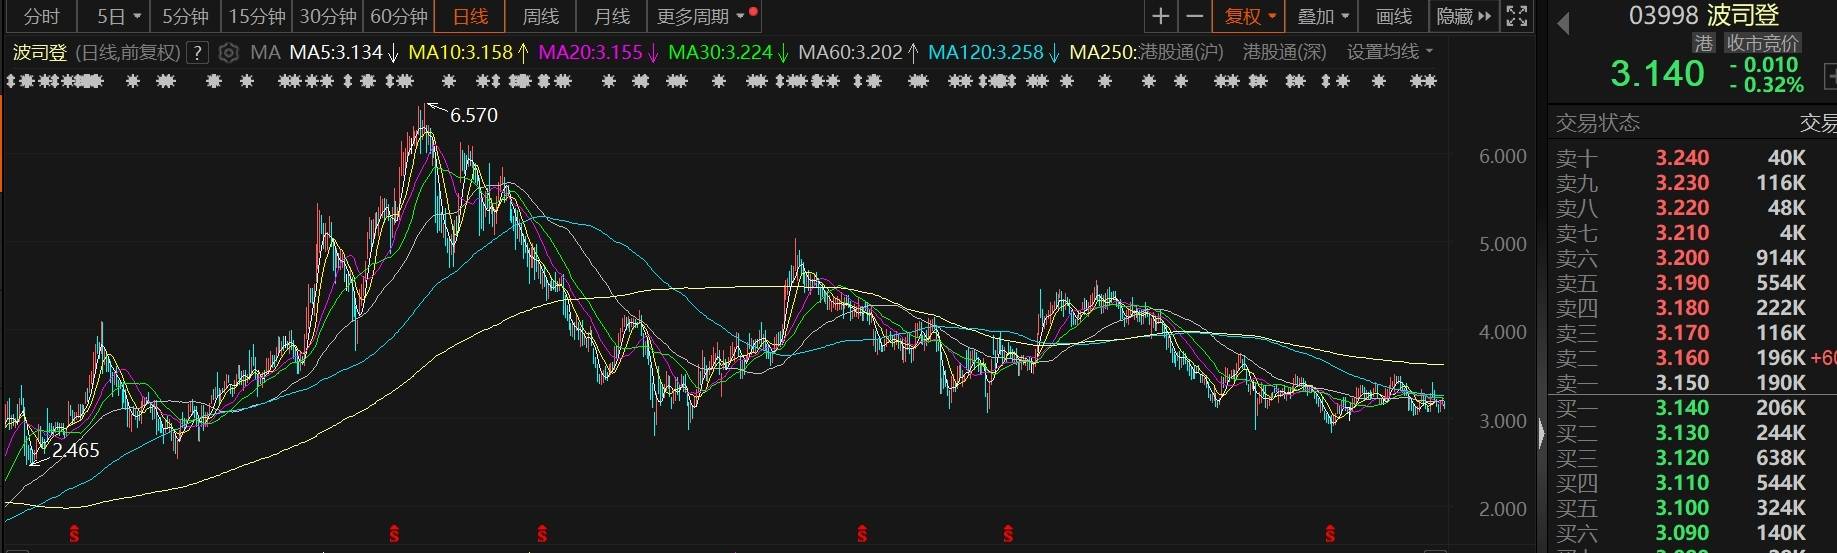Open the 复权 dropdown

[1250, 16]
